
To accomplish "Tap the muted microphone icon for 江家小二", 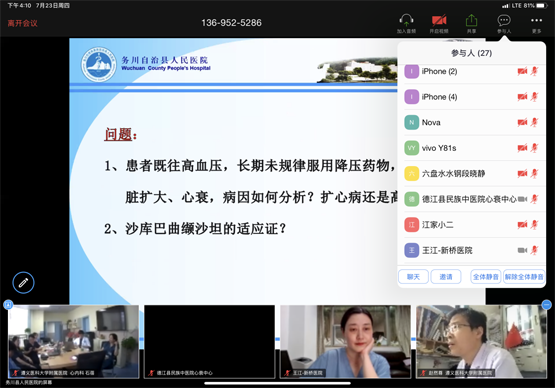I will [x=534, y=225].
